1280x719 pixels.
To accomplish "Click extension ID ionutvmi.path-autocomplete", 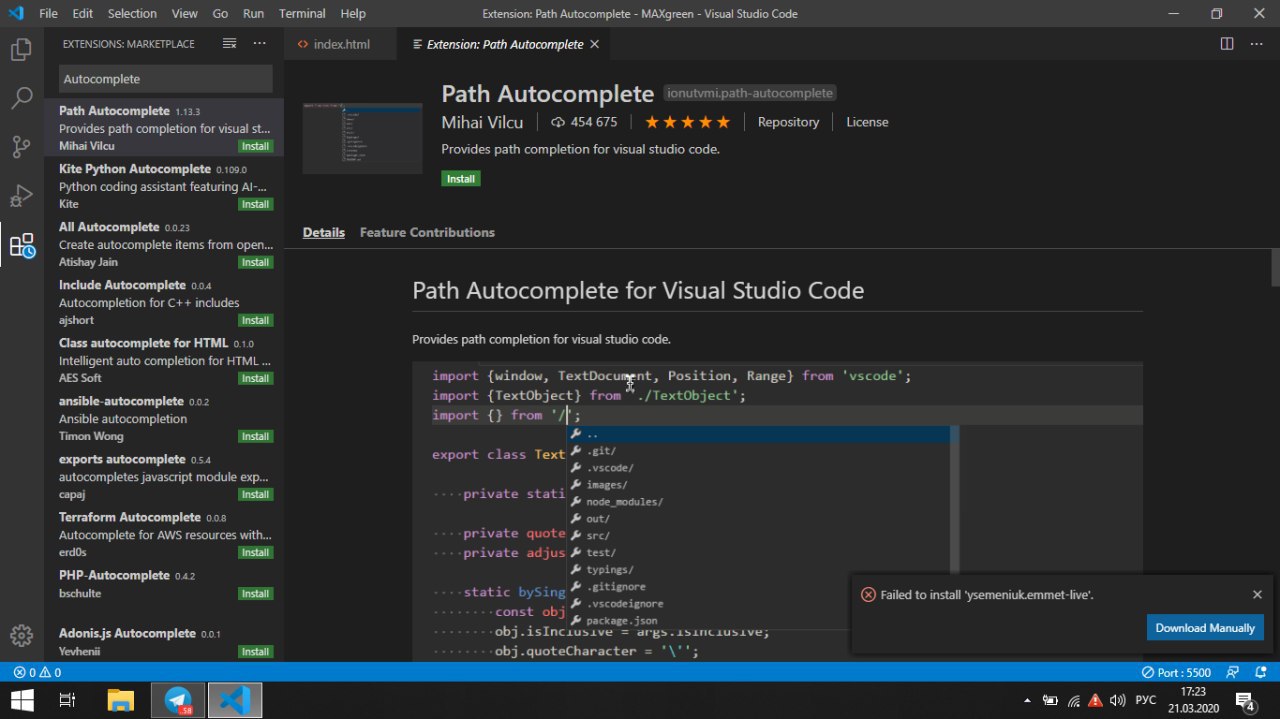I will [x=750, y=93].
